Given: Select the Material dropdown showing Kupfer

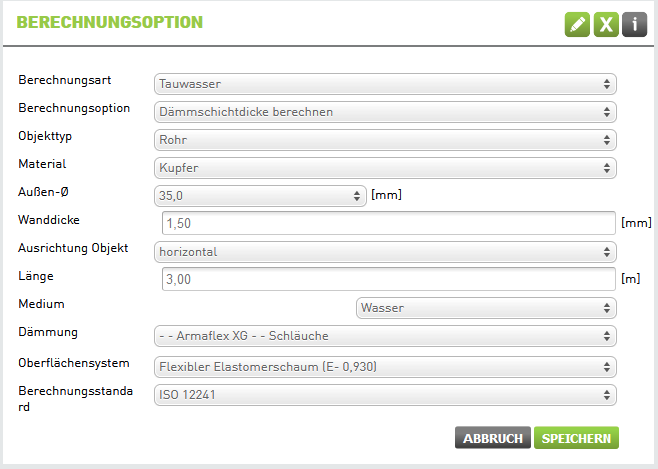Looking at the screenshot, I should [x=385, y=168].
